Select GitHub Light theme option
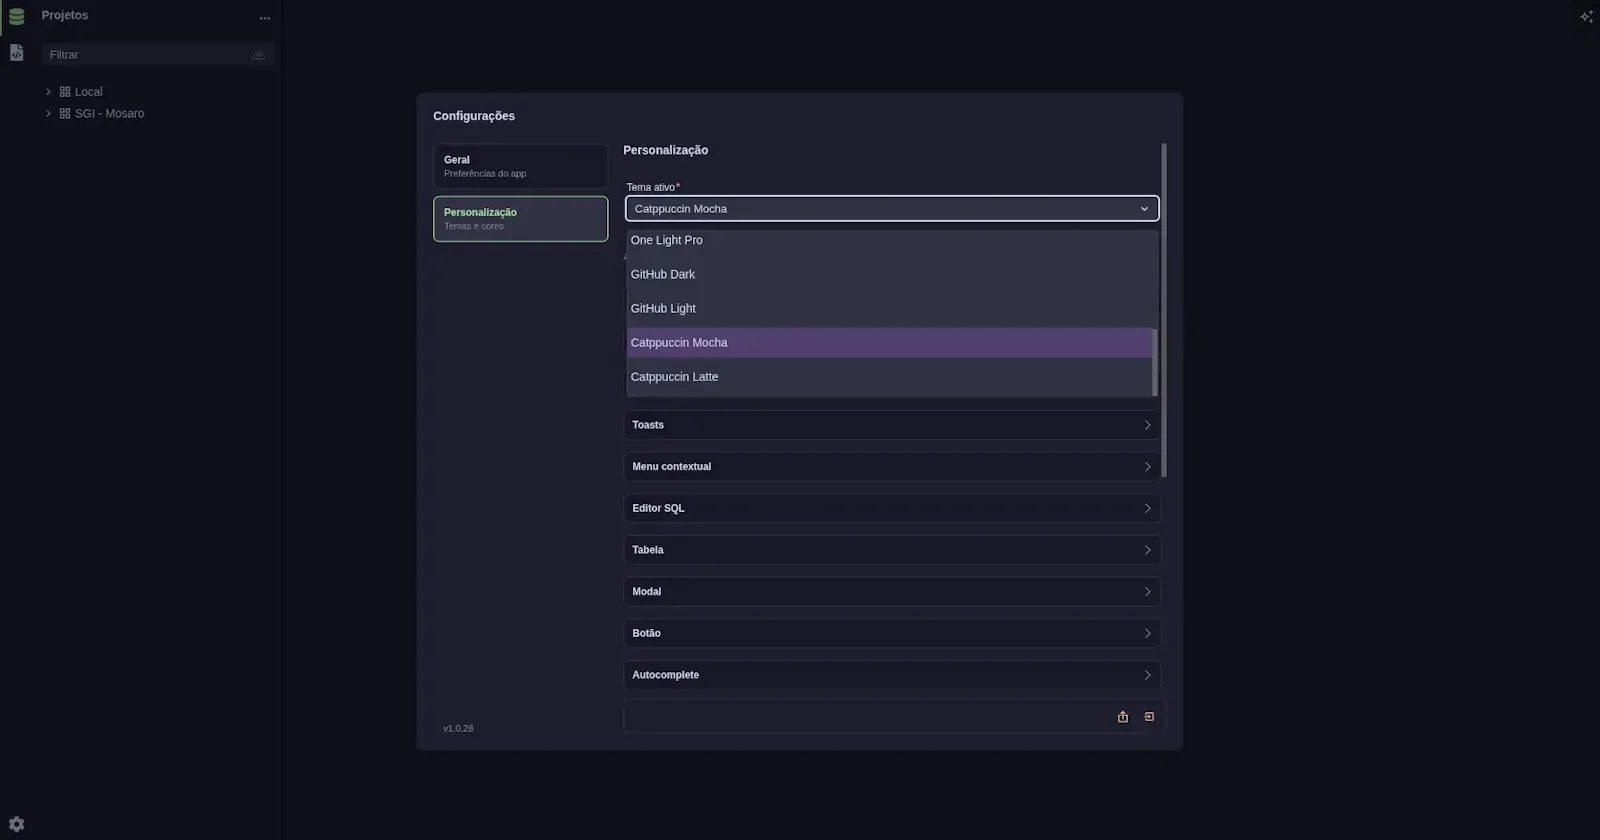The width and height of the screenshot is (1600, 840). pyautogui.click(x=889, y=308)
